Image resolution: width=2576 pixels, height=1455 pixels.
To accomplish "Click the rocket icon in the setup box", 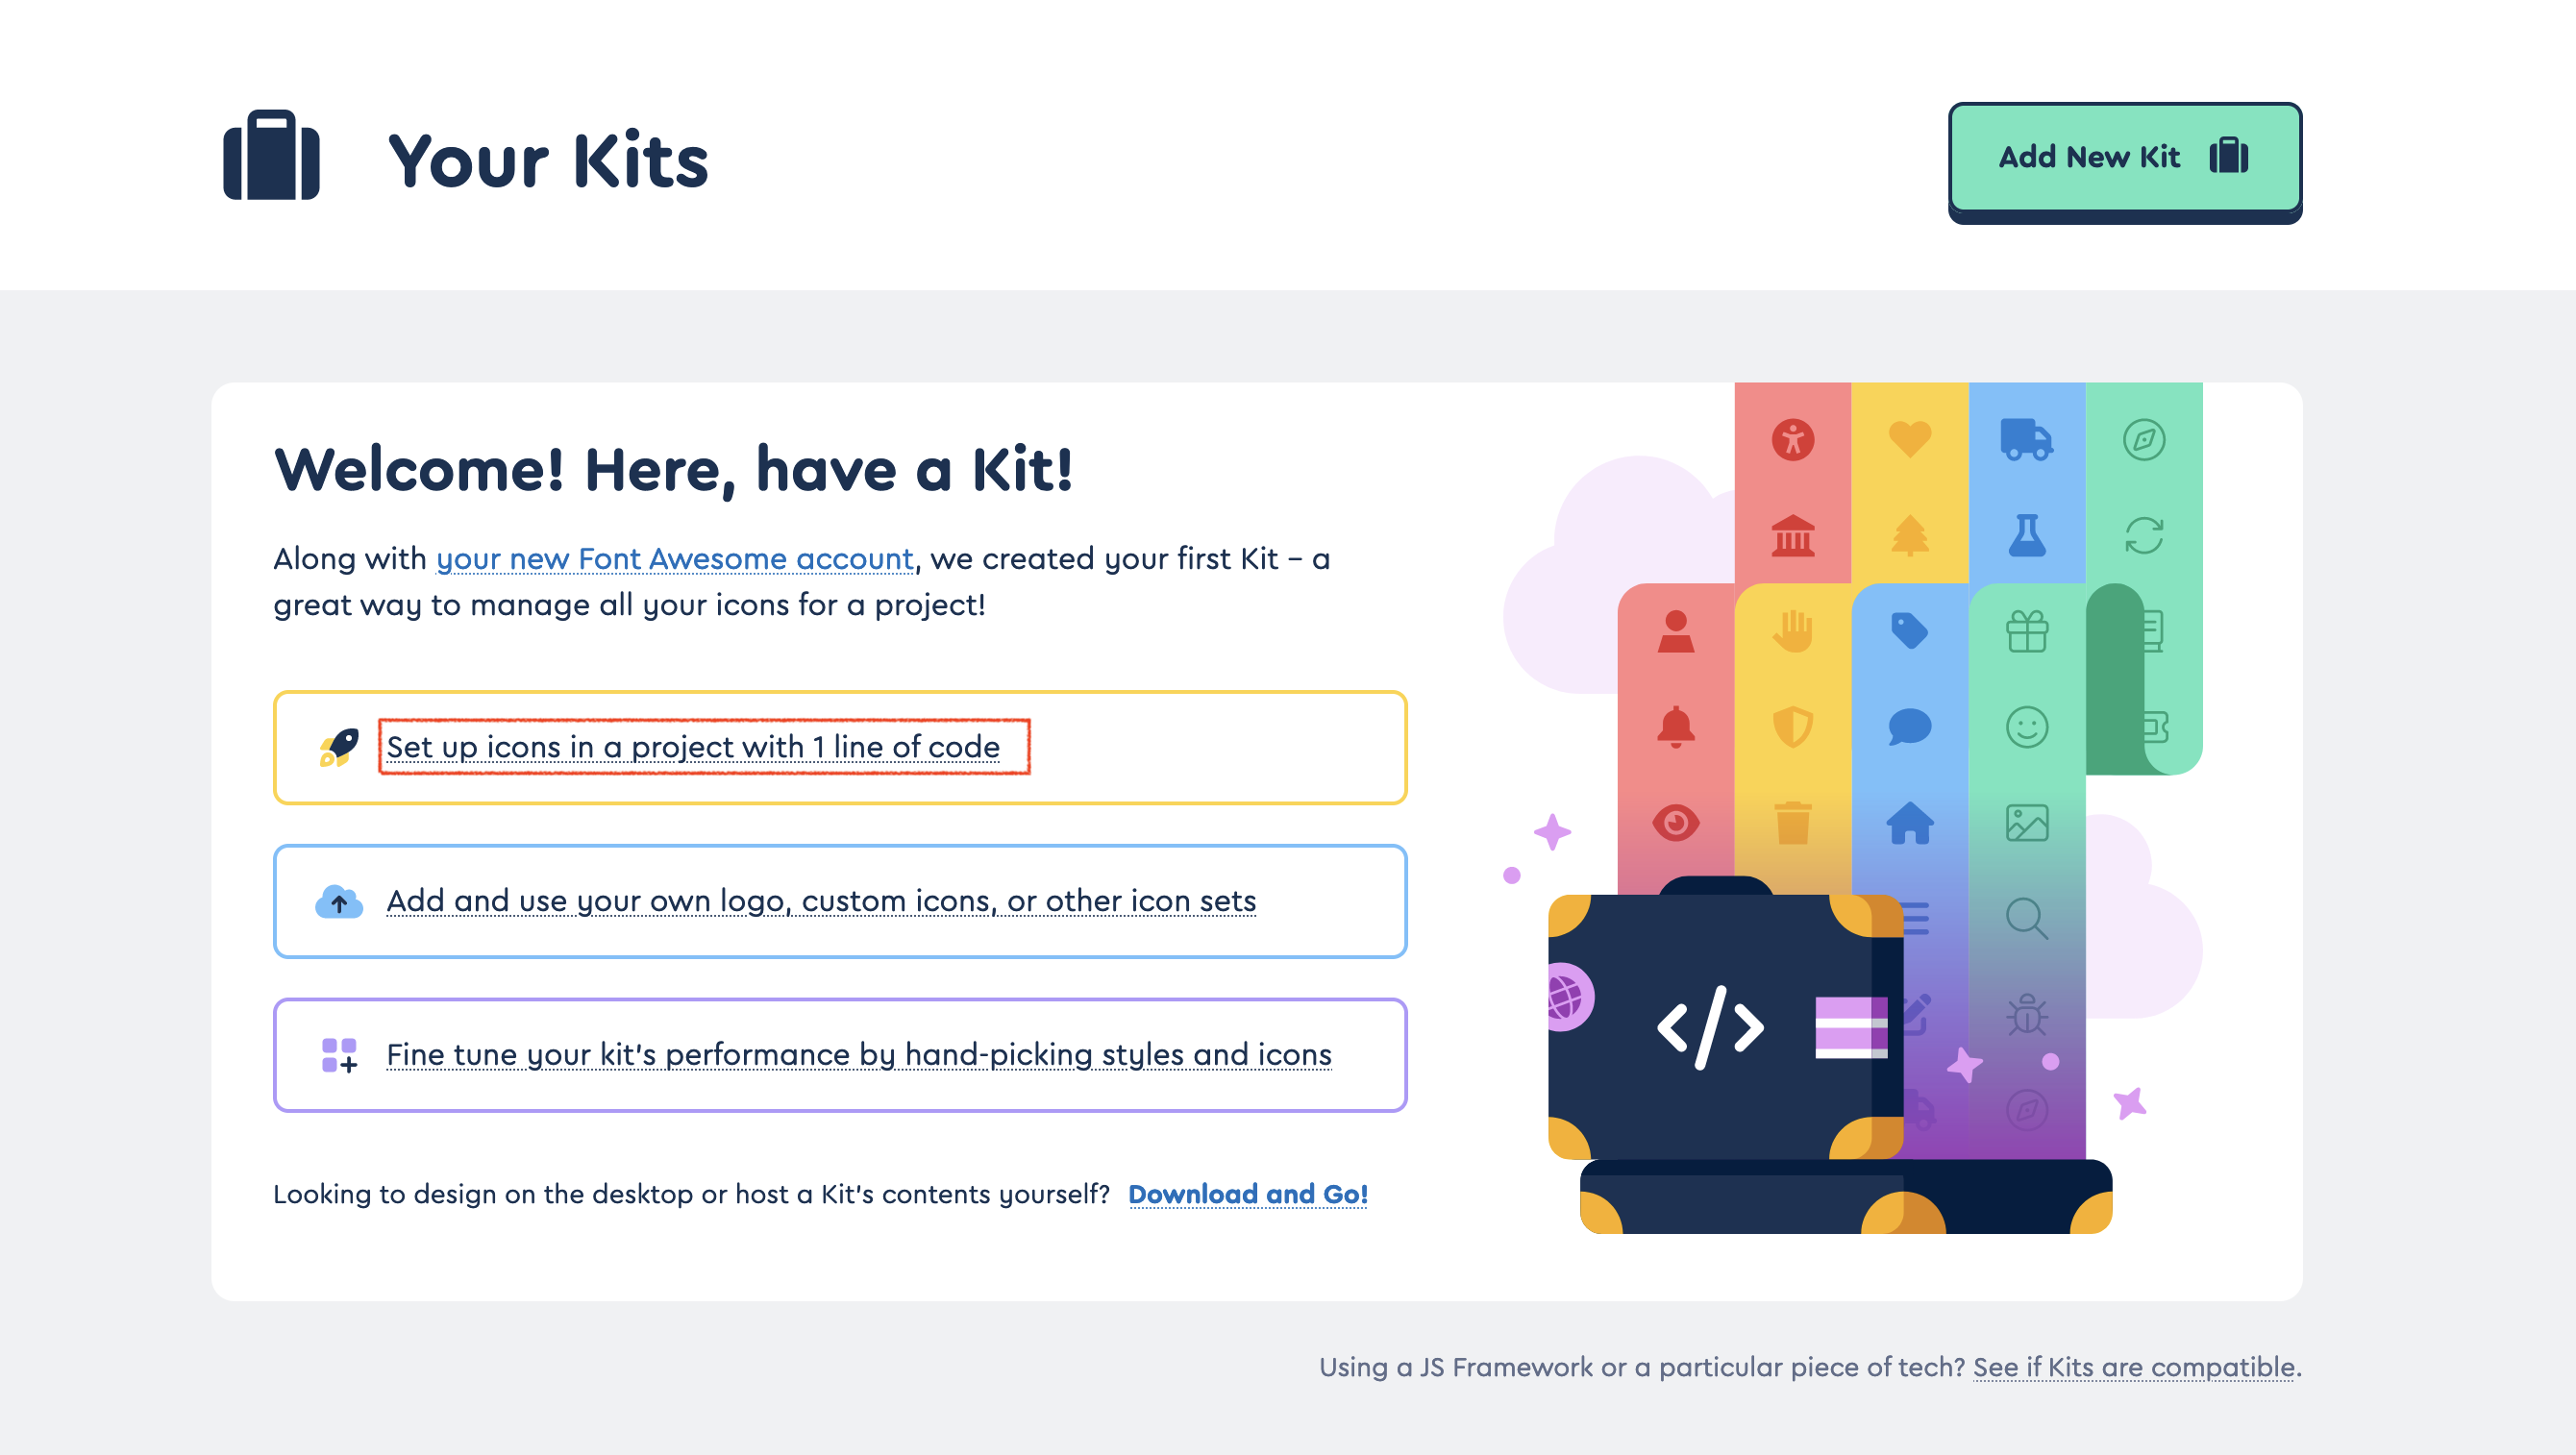I will click(x=339, y=748).
